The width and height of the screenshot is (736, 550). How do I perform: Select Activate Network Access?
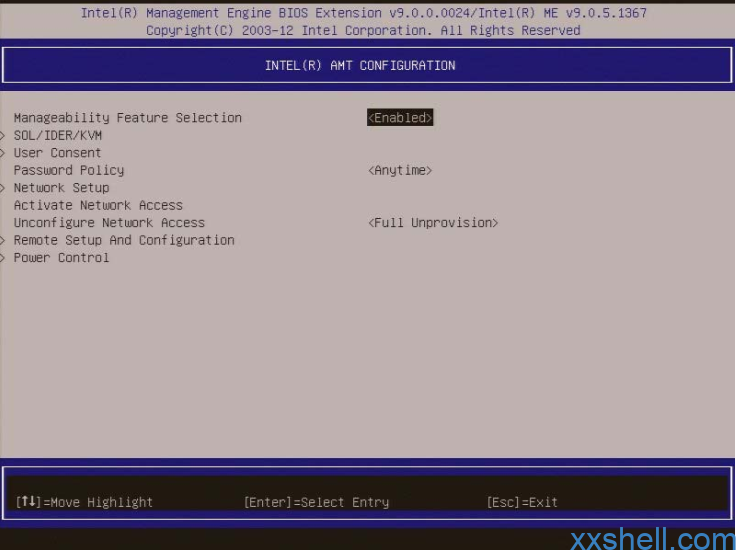click(x=98, y=205)
